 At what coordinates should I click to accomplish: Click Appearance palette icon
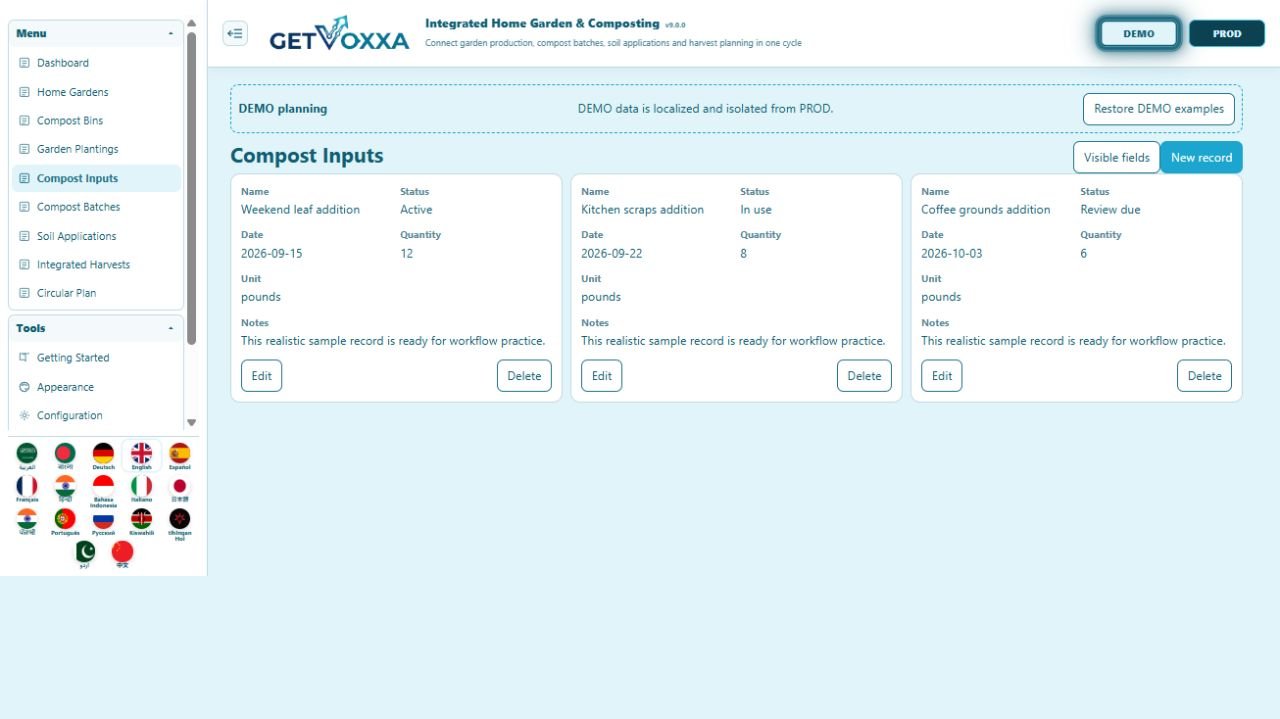tap(25, 387)
